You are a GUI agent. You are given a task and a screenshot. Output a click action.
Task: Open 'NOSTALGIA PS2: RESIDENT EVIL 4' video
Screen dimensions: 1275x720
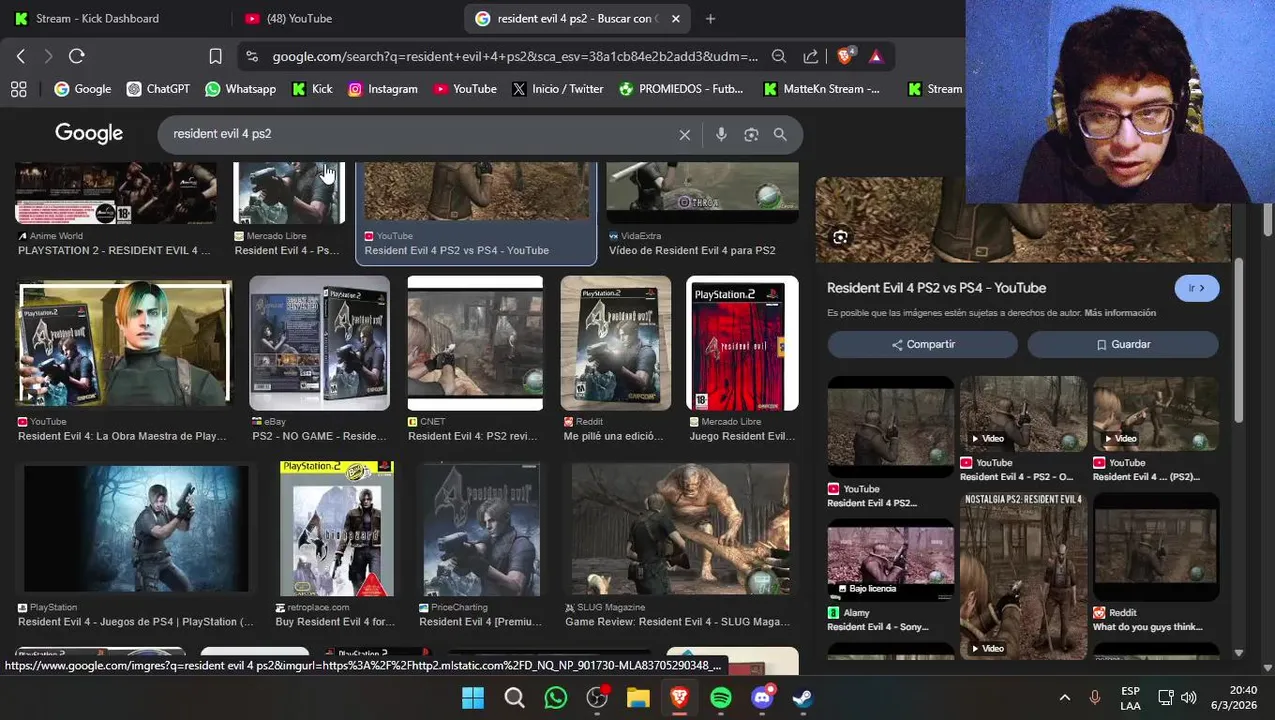click(x=1023, y=576)
